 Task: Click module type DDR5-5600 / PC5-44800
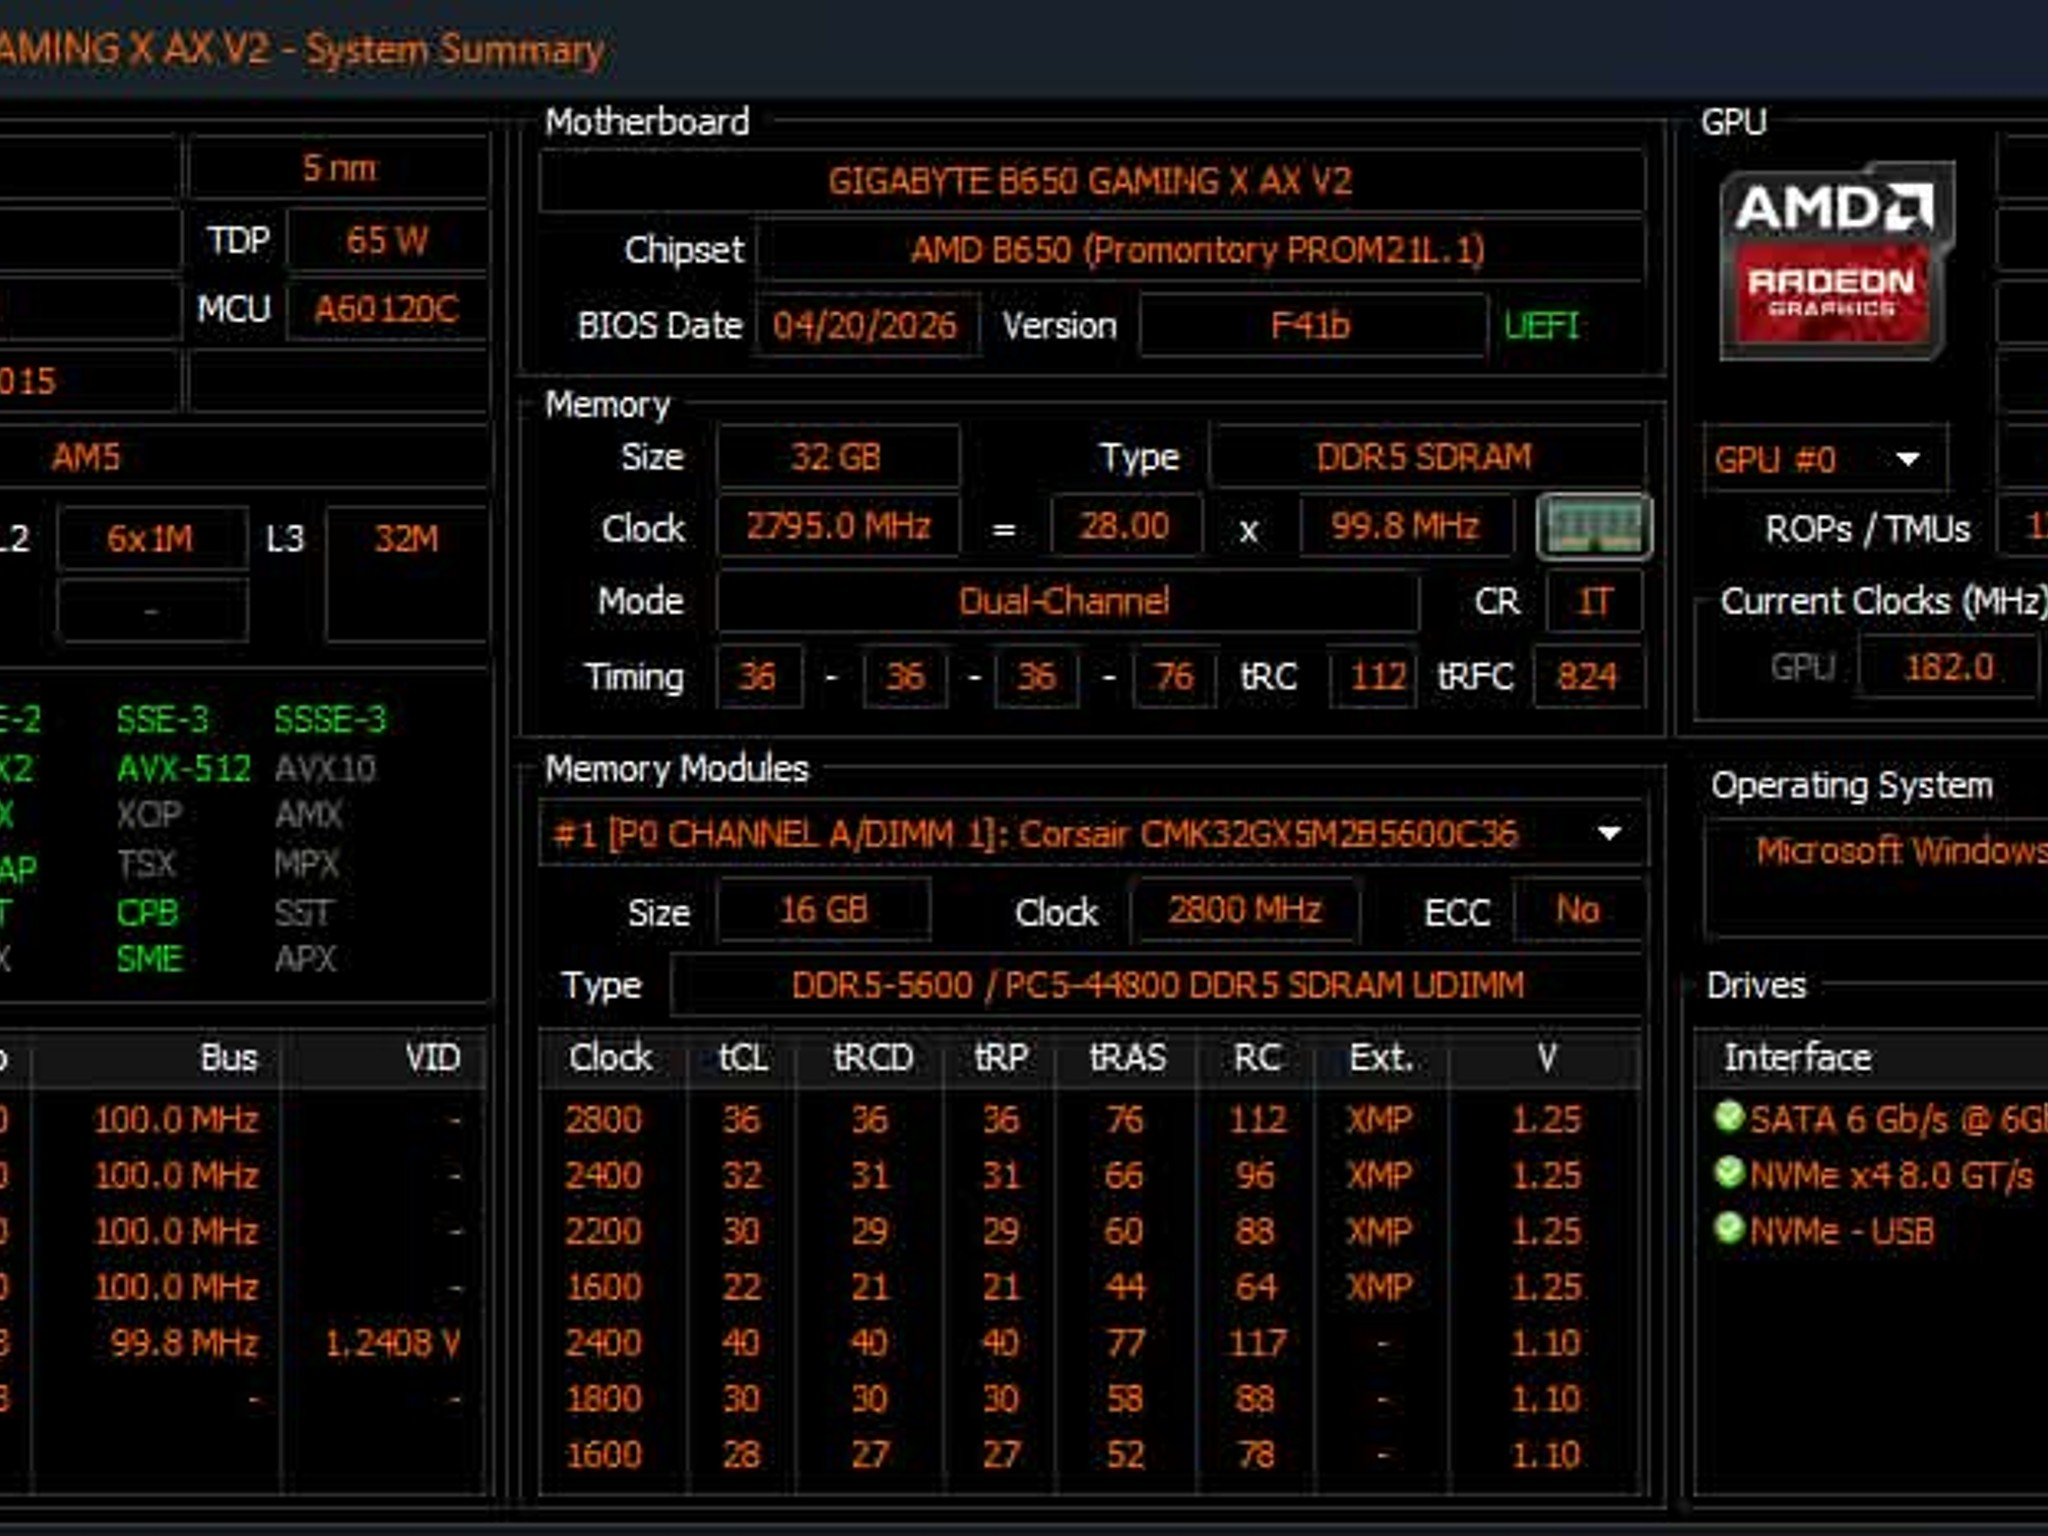coord(1157,986)
